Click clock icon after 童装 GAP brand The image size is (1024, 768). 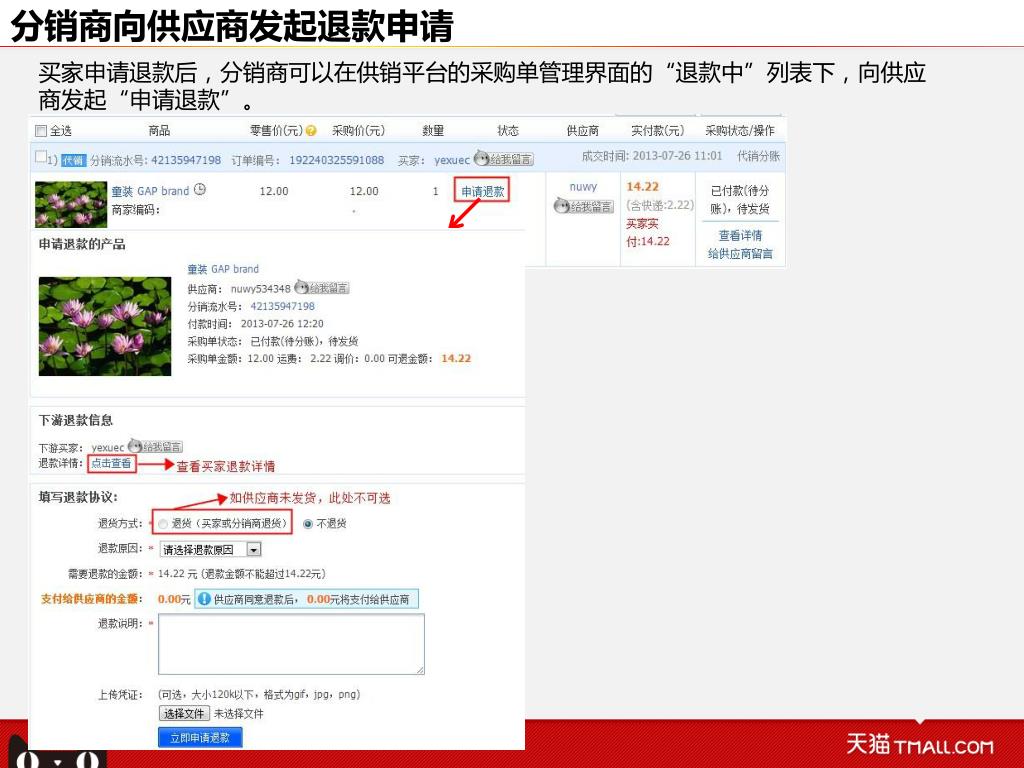pos(200,189)
